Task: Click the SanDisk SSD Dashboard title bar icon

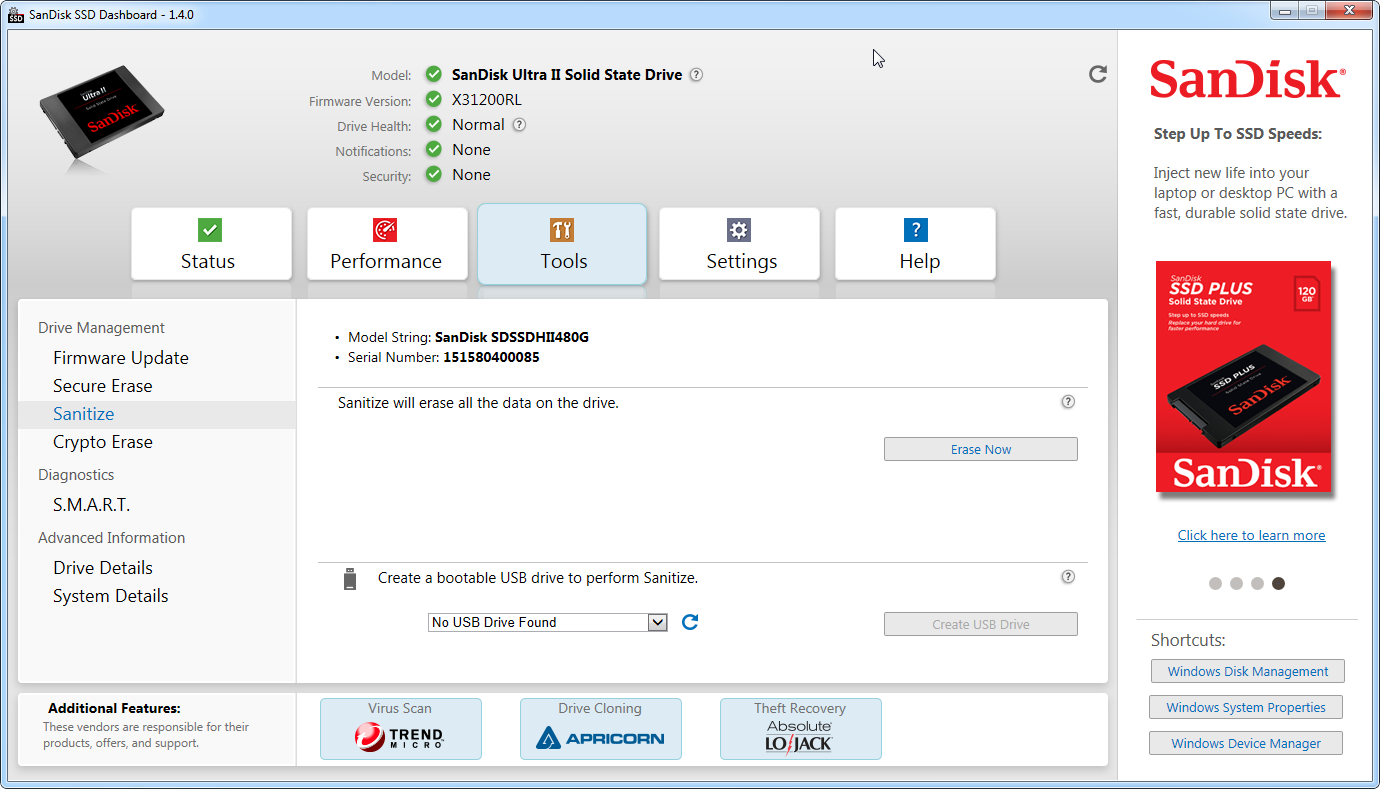Action: 16,15
